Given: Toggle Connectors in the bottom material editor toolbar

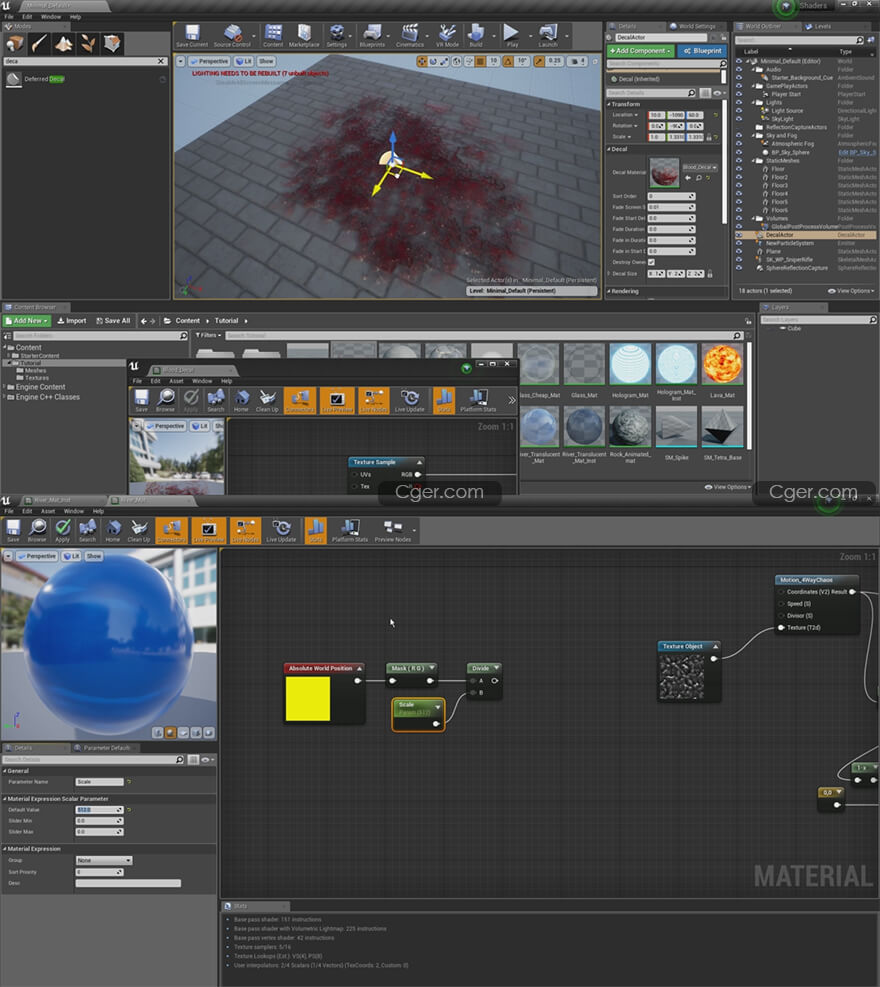Looking at the screenshot, I should click(171, 531).
